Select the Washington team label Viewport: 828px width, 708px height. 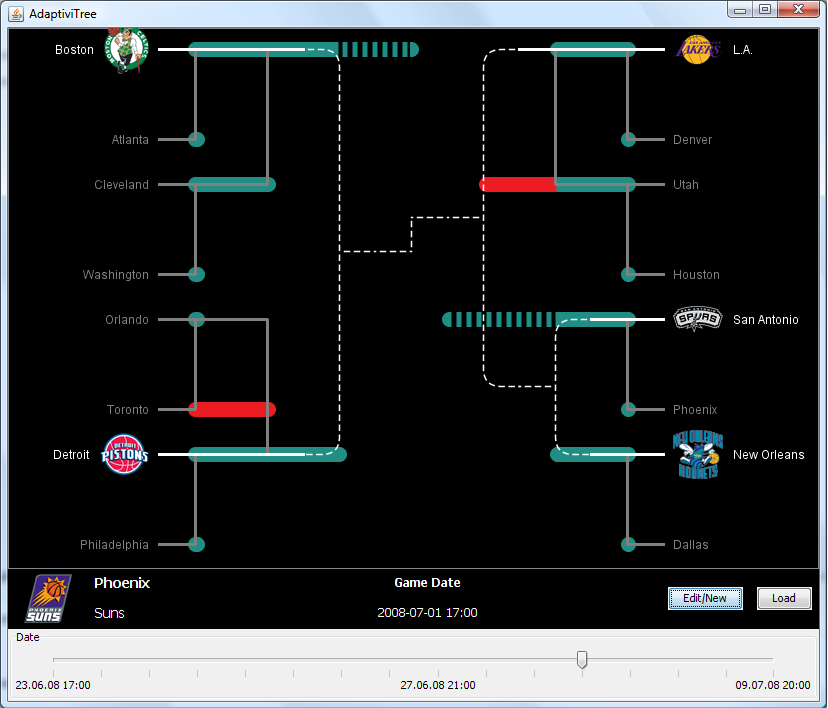coord(116,275)
